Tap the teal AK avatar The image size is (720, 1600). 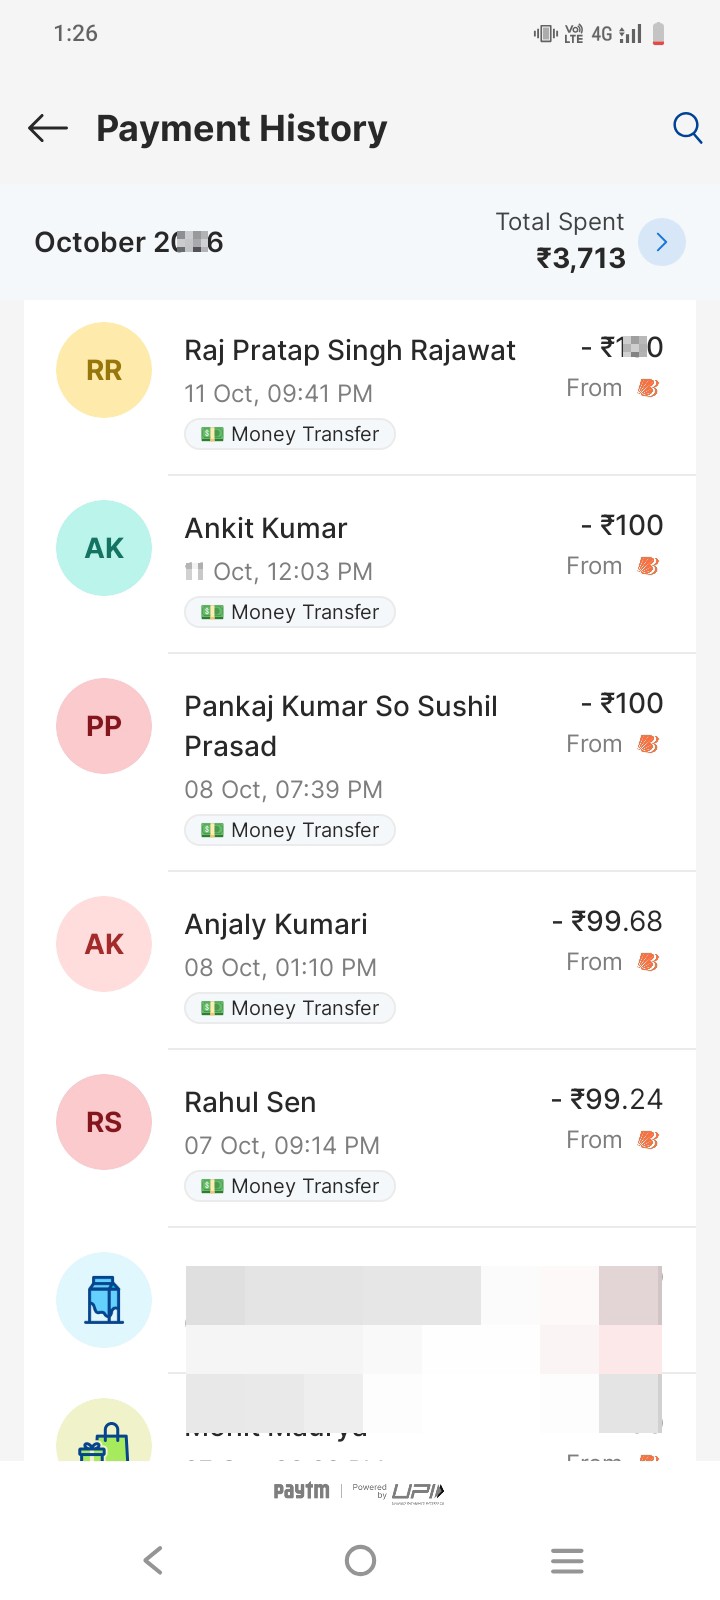tap(104, 548)
